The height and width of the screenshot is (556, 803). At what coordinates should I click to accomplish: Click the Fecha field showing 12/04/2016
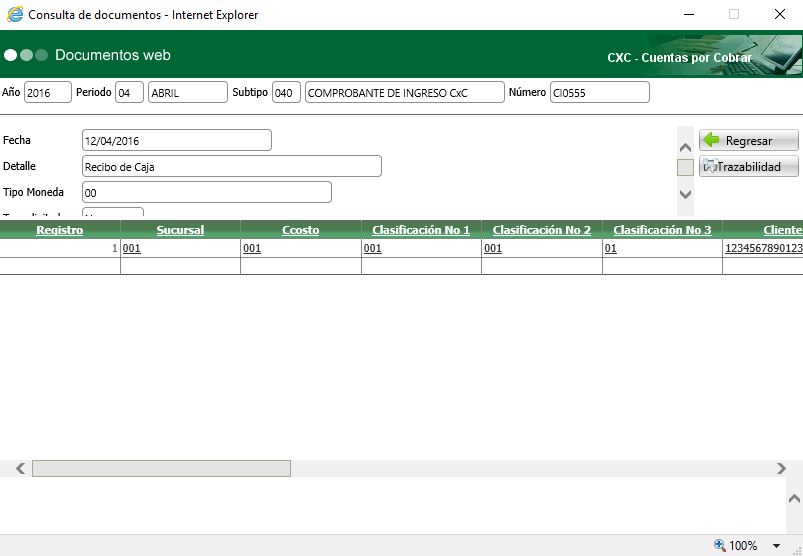(x=176, y=141)
